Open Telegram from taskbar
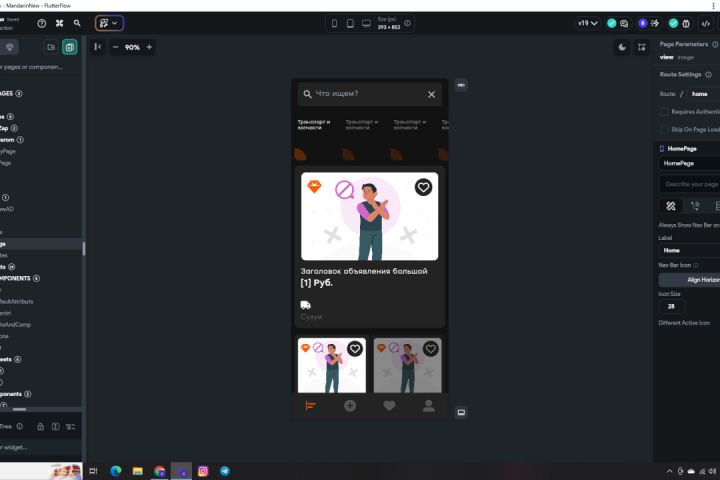This screenshot has height=480, width=720. 225,471
